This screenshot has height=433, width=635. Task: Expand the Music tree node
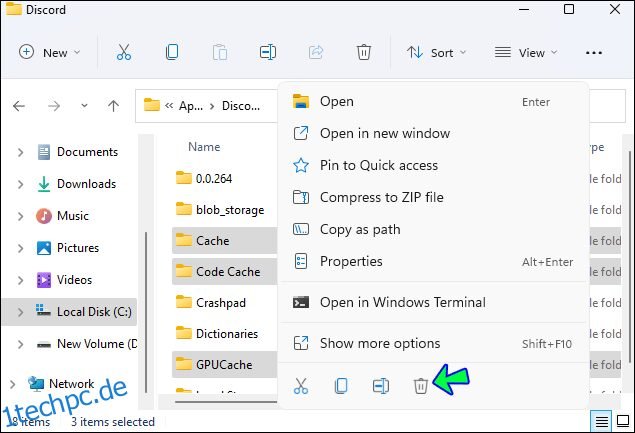(x=21, y=216)
